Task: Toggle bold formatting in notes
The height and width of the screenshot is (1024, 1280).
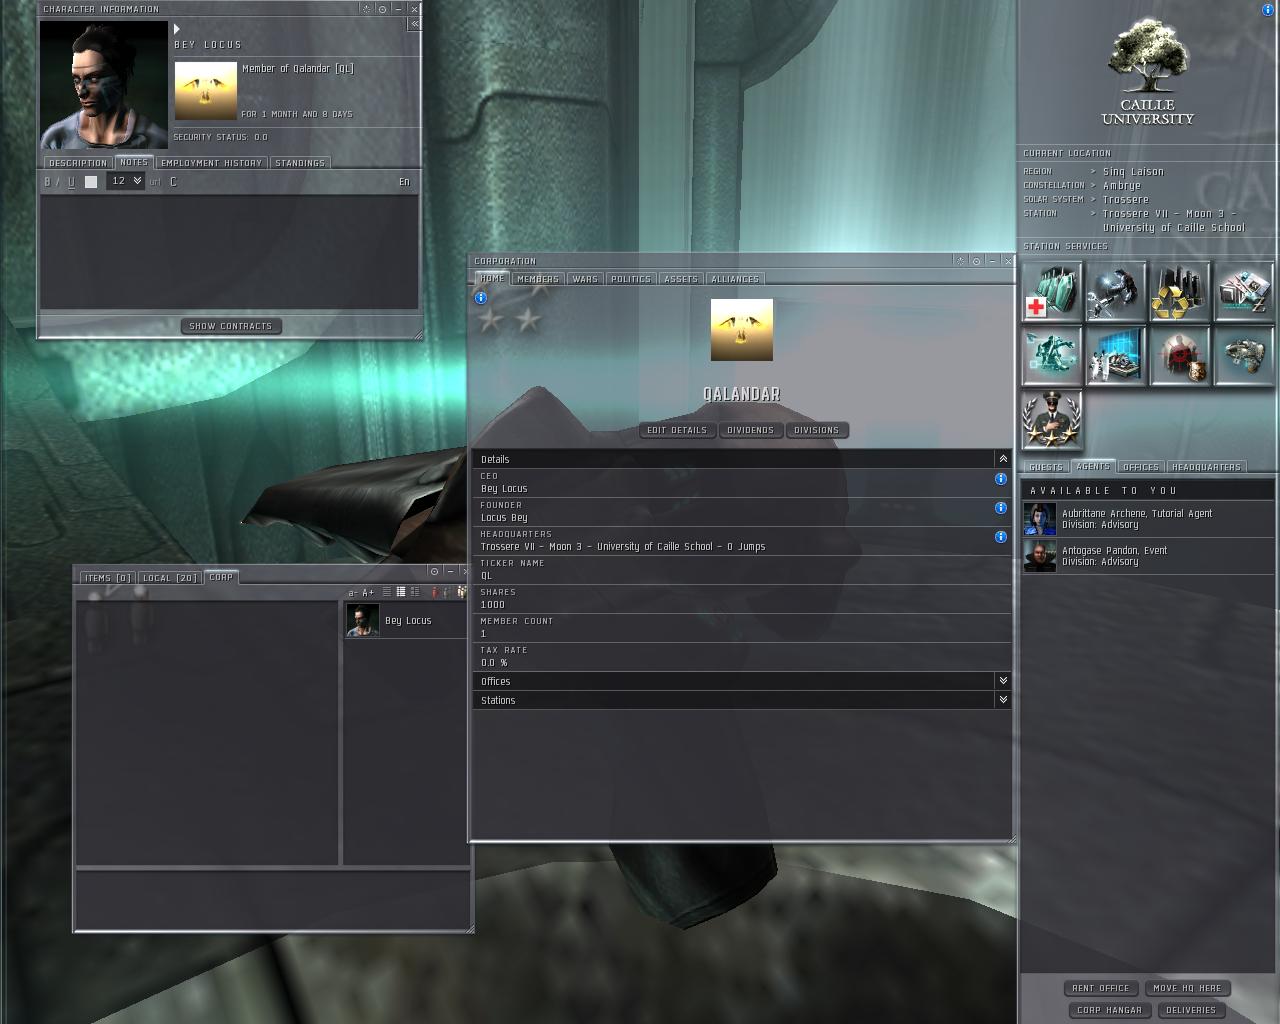Action: point(46,182)
